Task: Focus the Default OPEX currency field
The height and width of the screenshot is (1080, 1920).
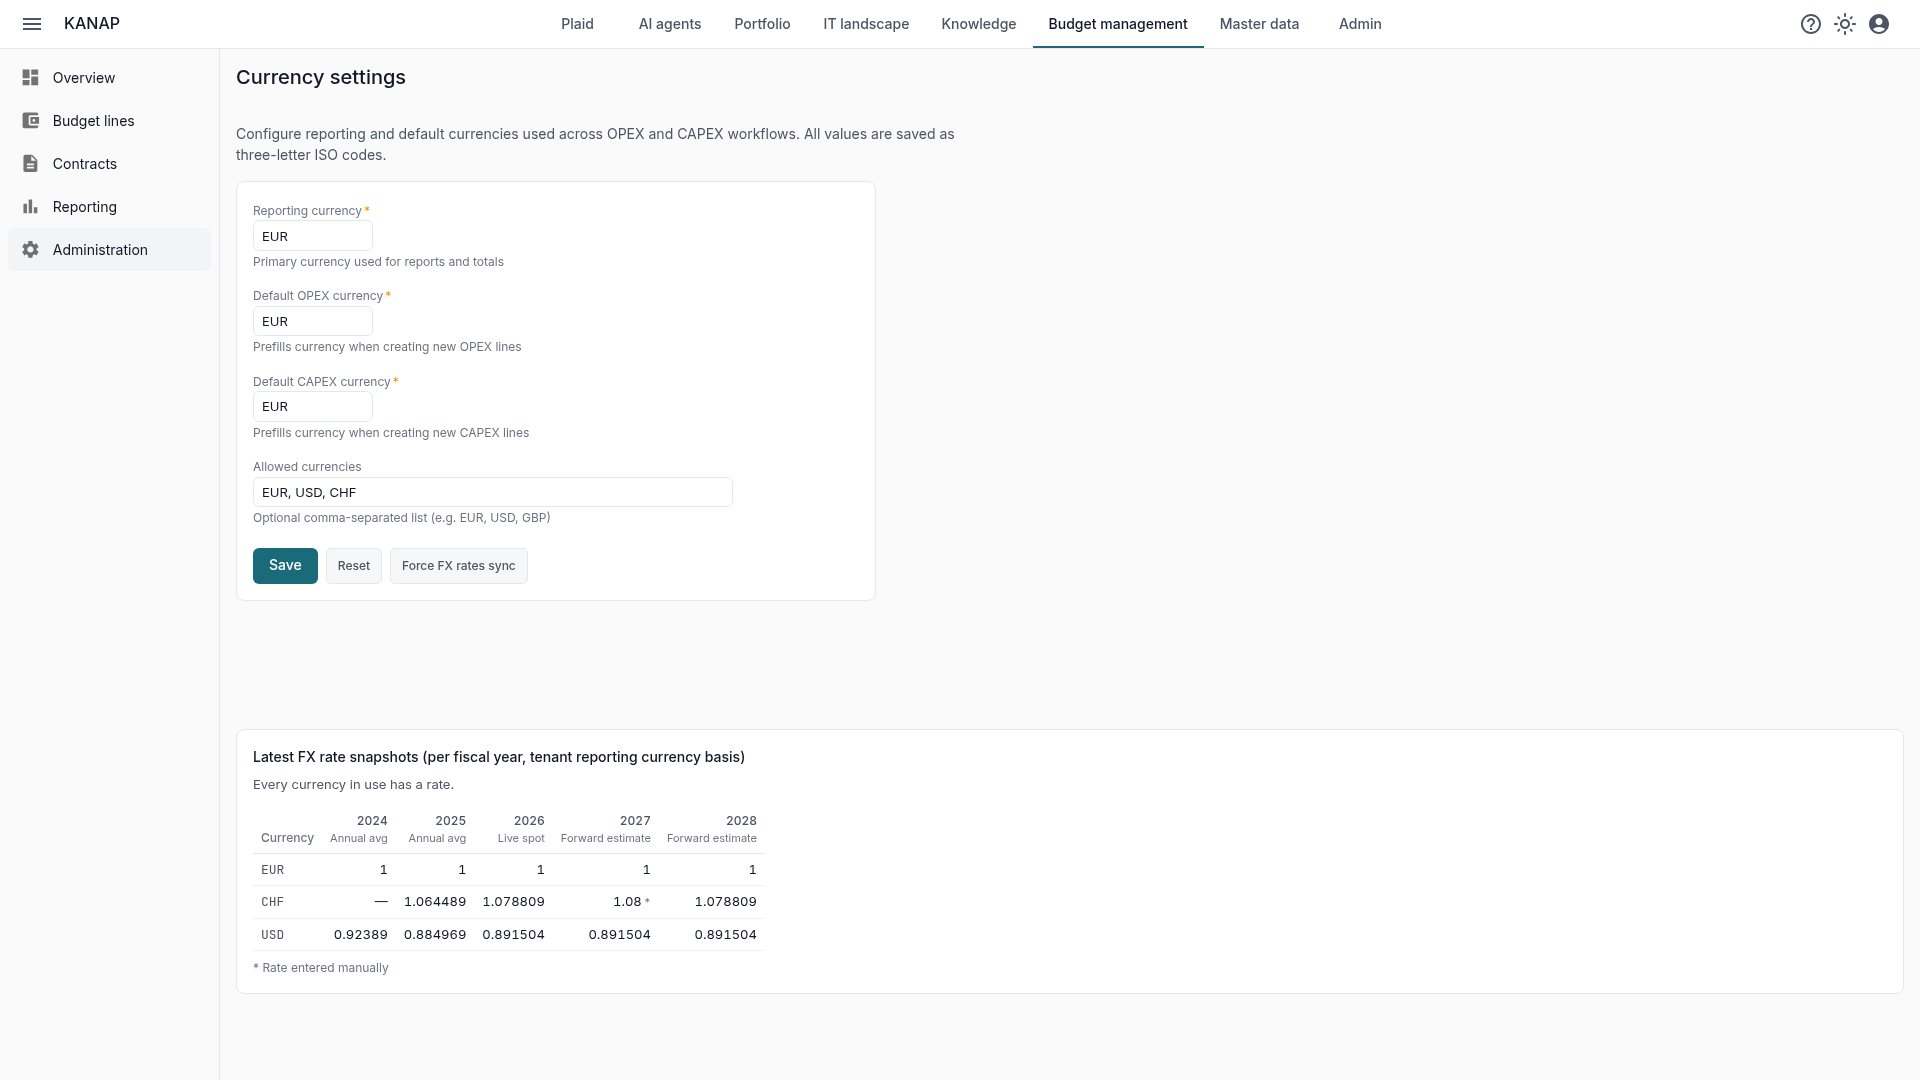Action: [313, 322]
